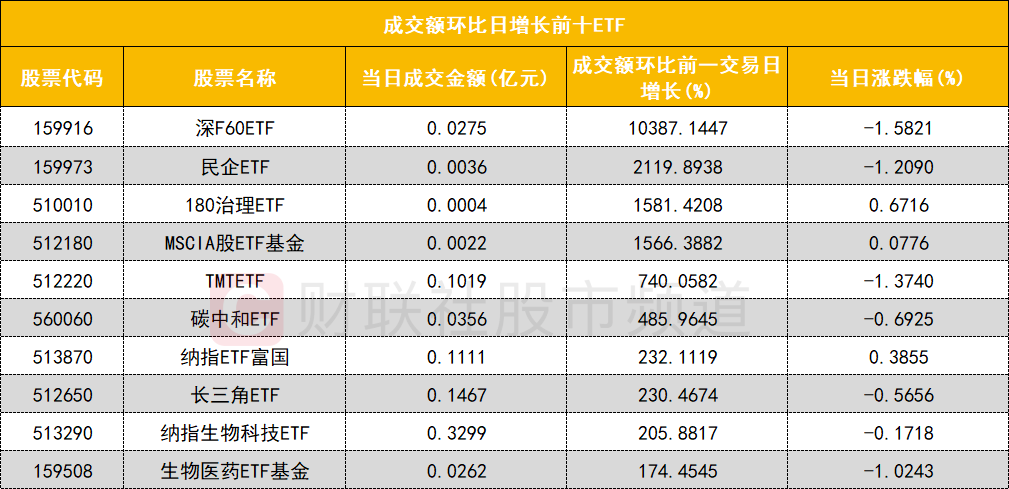1009x489 pixels.
Task: Select stock code 510010
Action: 61,205
